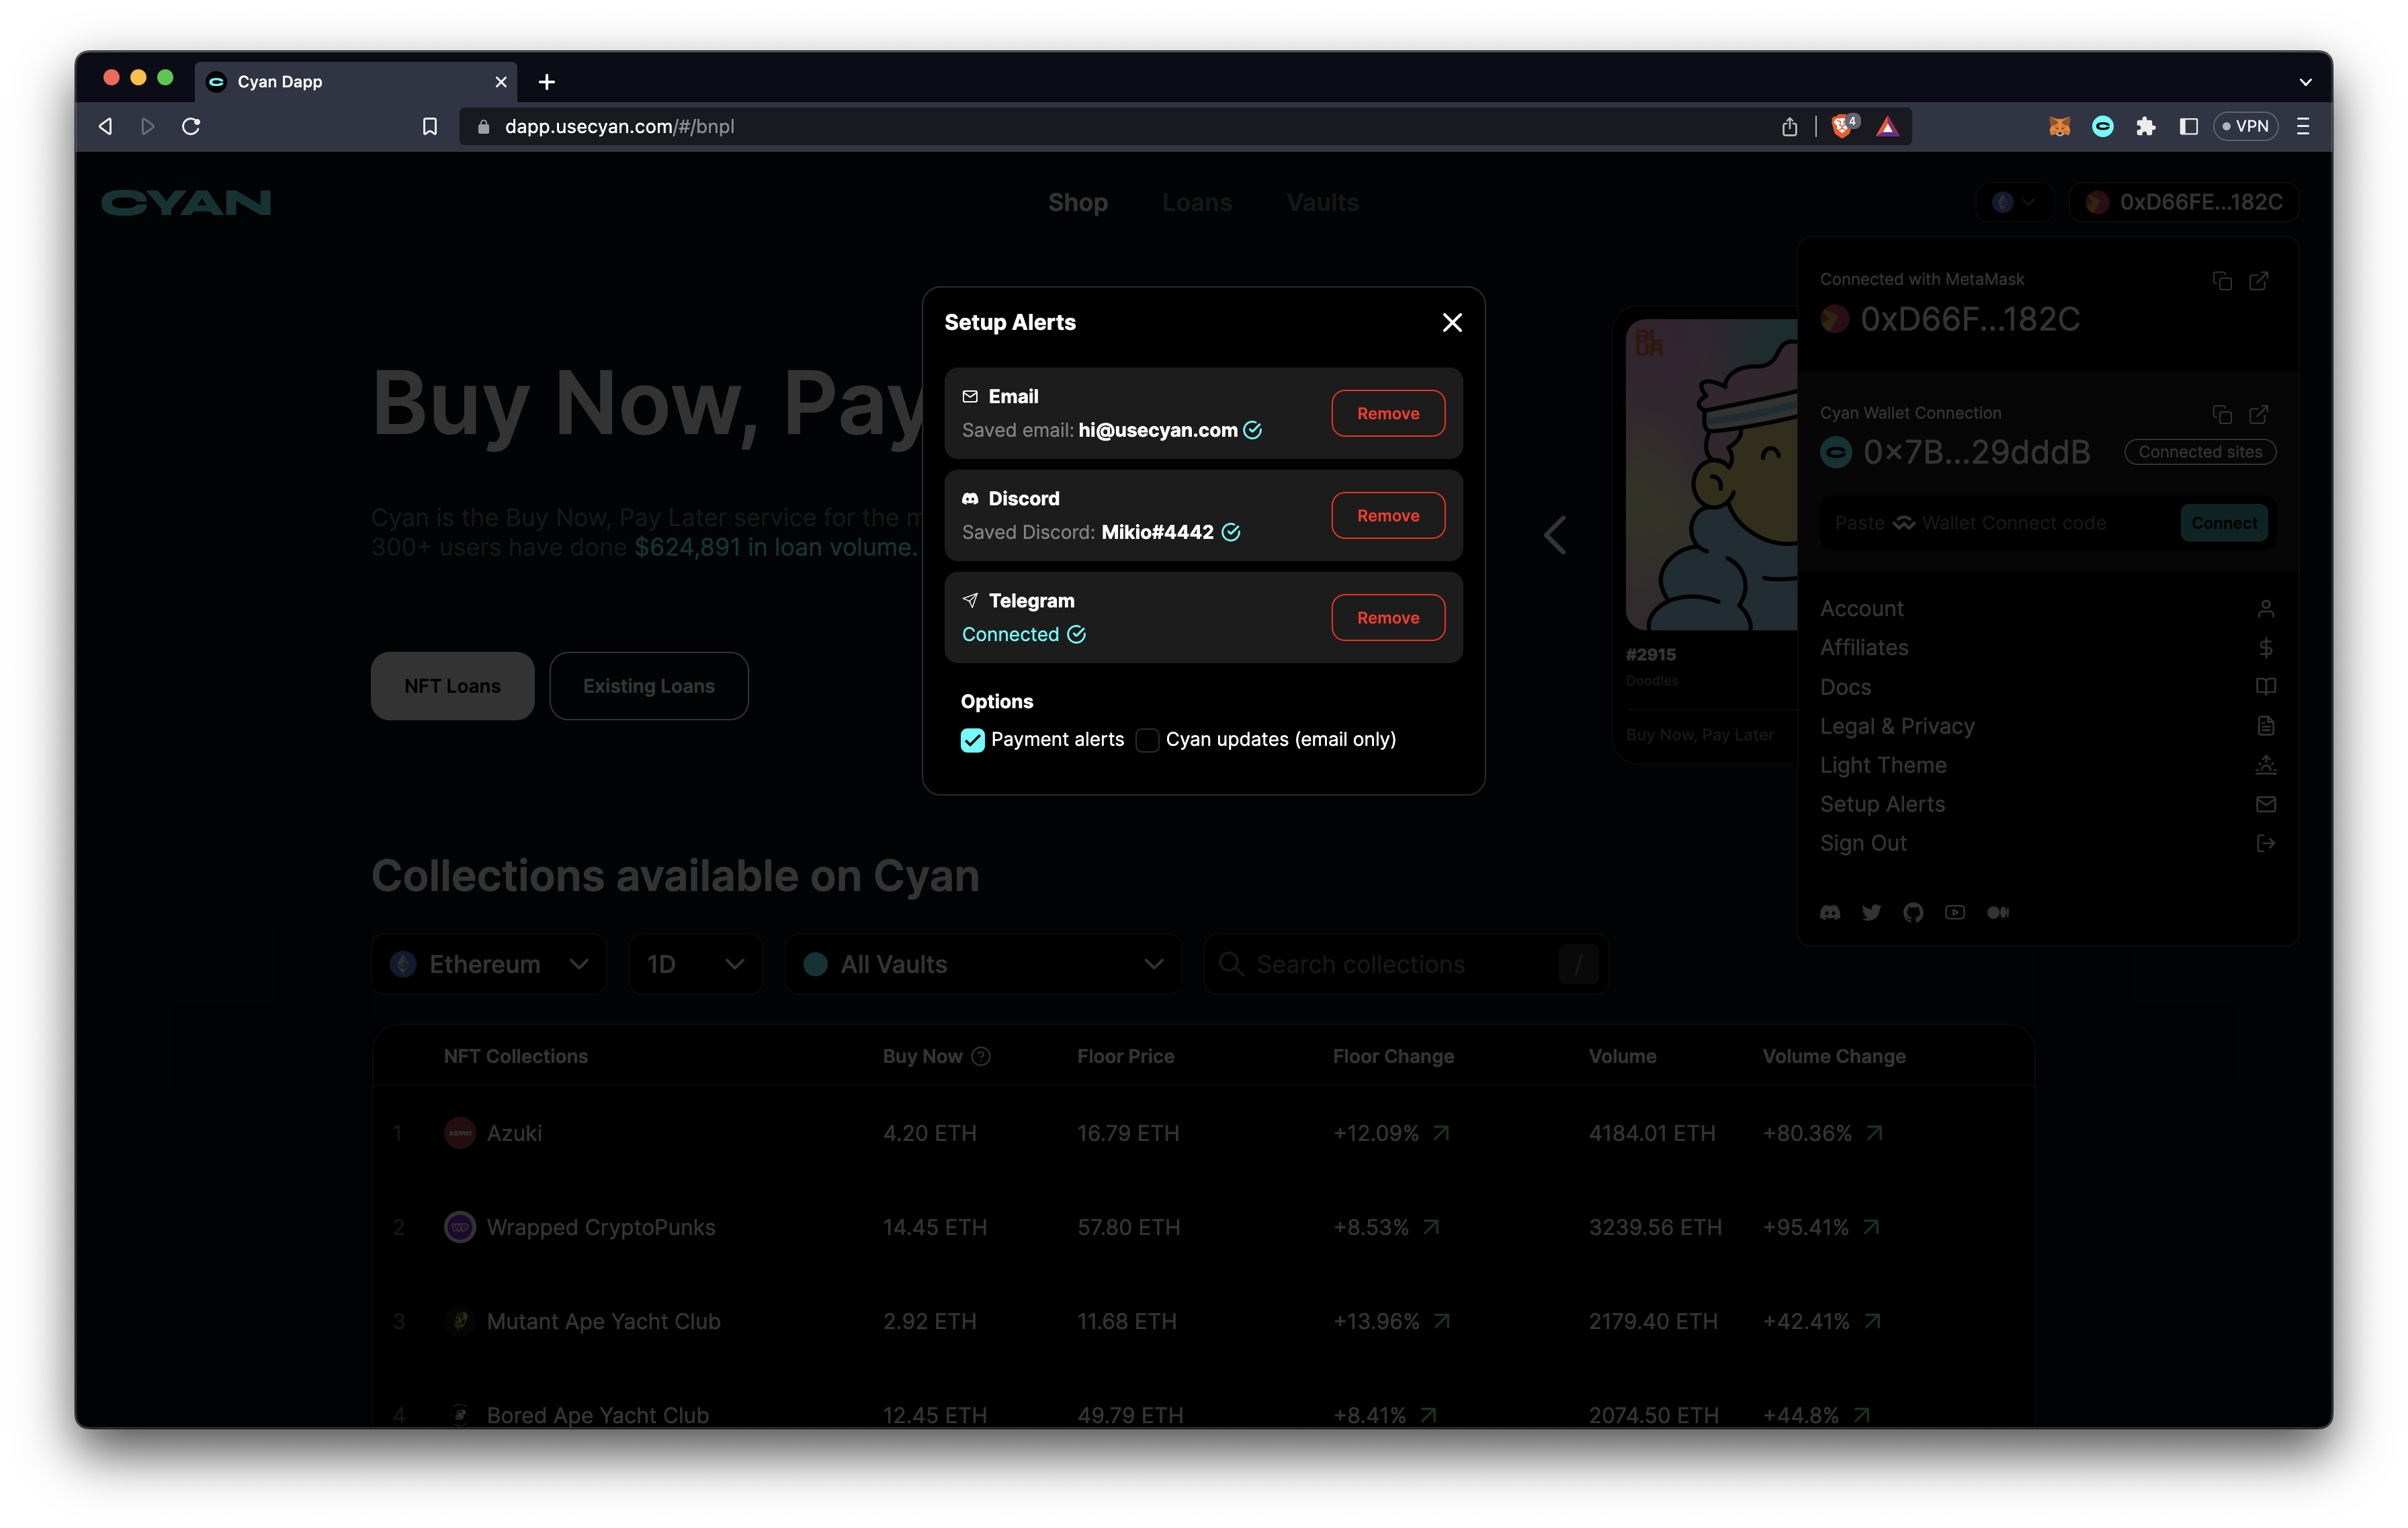Open the browser extensions puzzle icon
Viewport: 2408px width, 1528px height.
coord(2145,126)
